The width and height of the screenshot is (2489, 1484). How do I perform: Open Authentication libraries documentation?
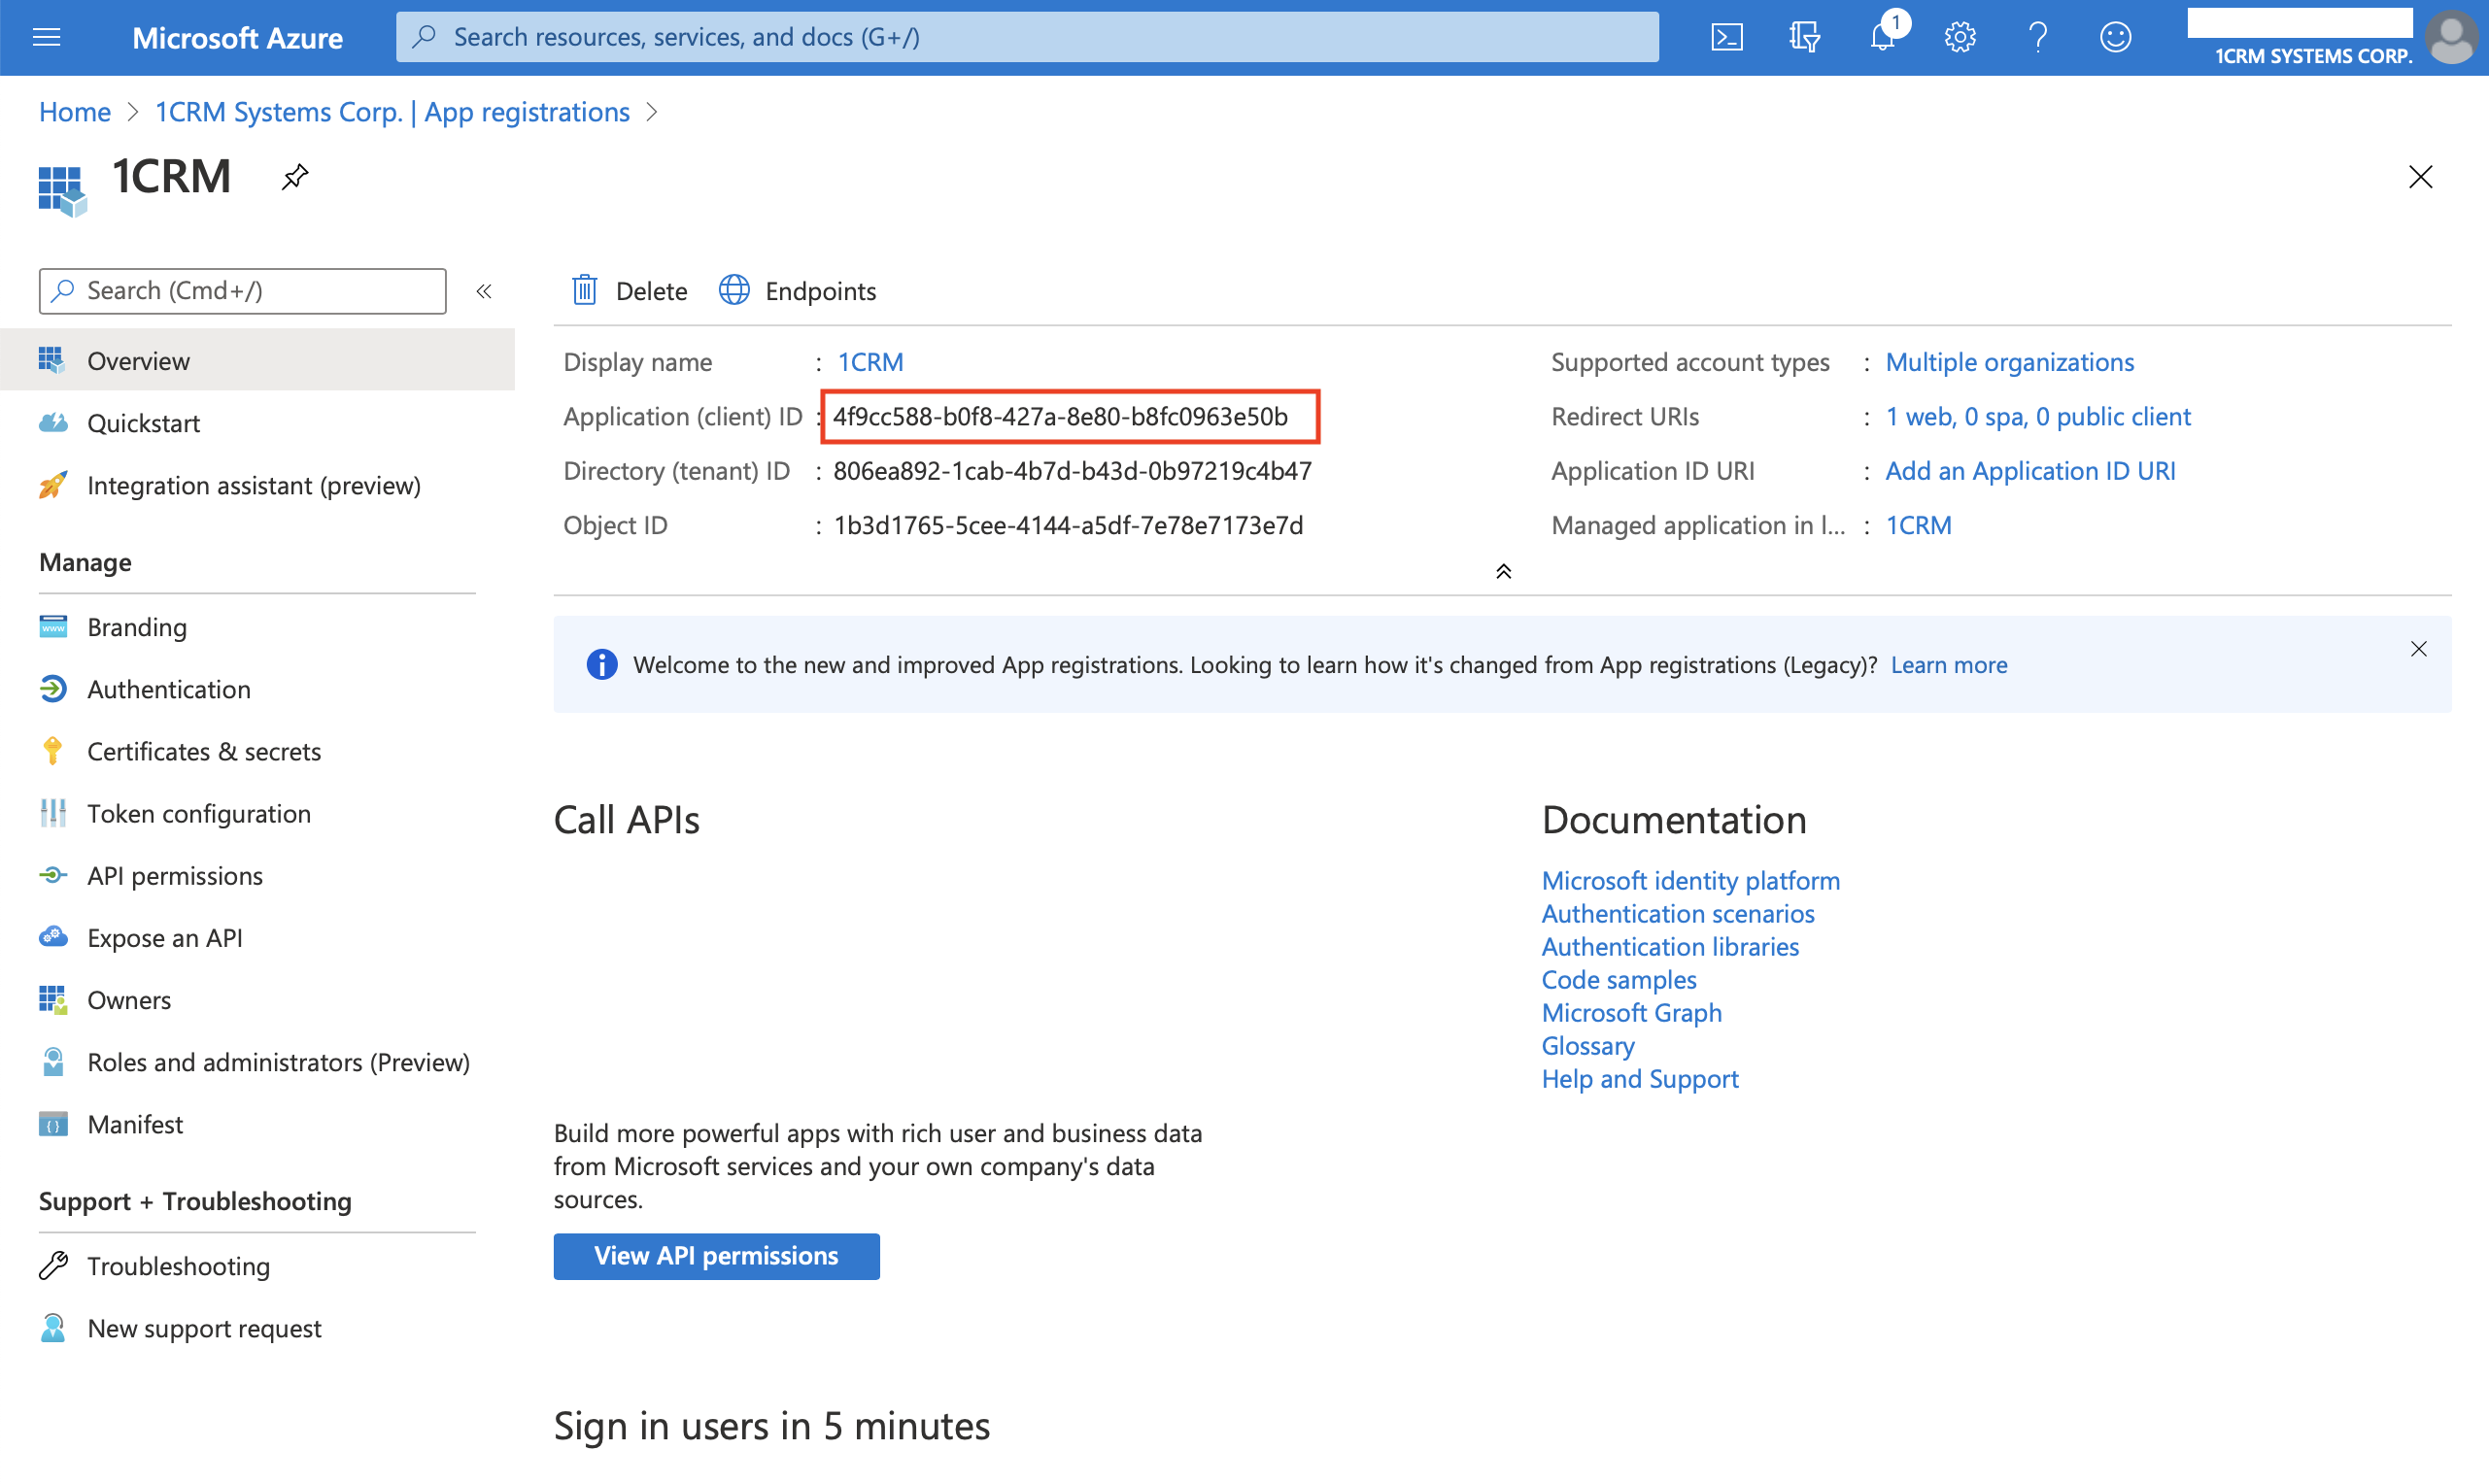[x=1669, y=946]
